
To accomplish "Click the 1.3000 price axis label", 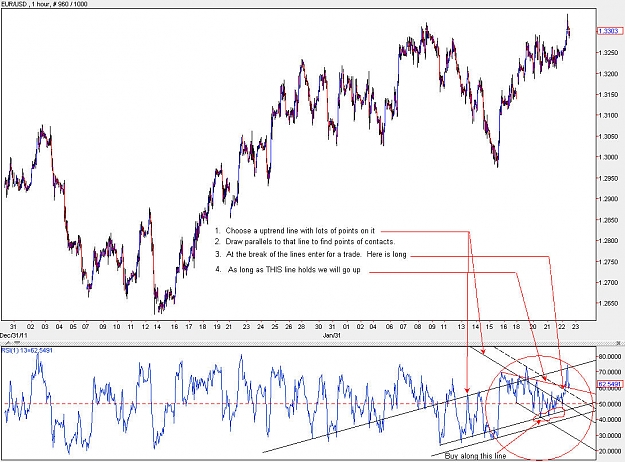I will tap(609, 157).
